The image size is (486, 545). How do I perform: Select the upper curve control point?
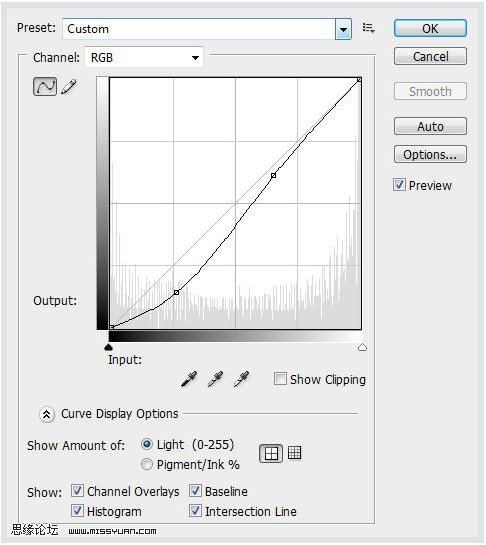click(274, 176)
